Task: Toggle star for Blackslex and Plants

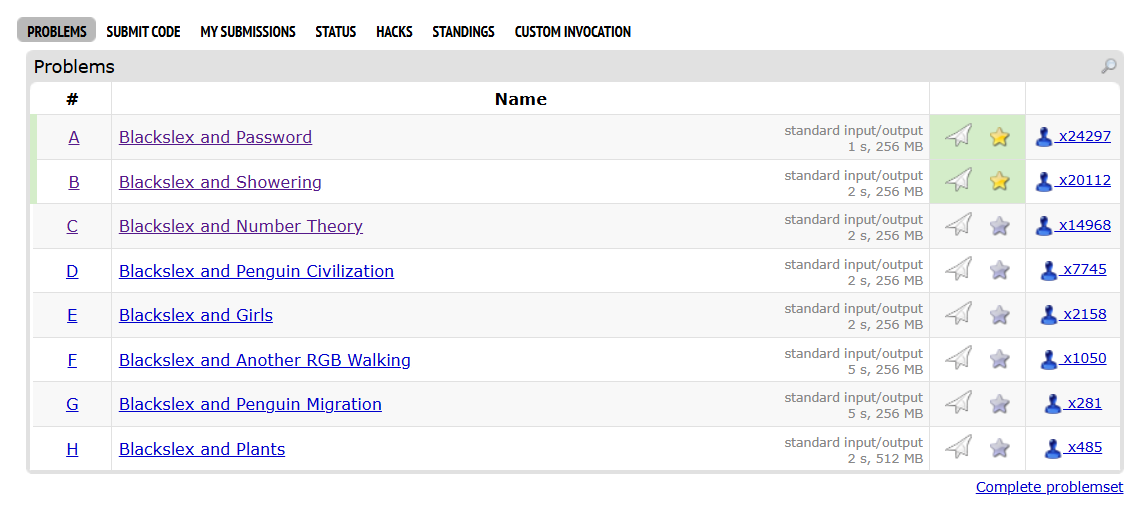Action: (x=1000, y=449)
